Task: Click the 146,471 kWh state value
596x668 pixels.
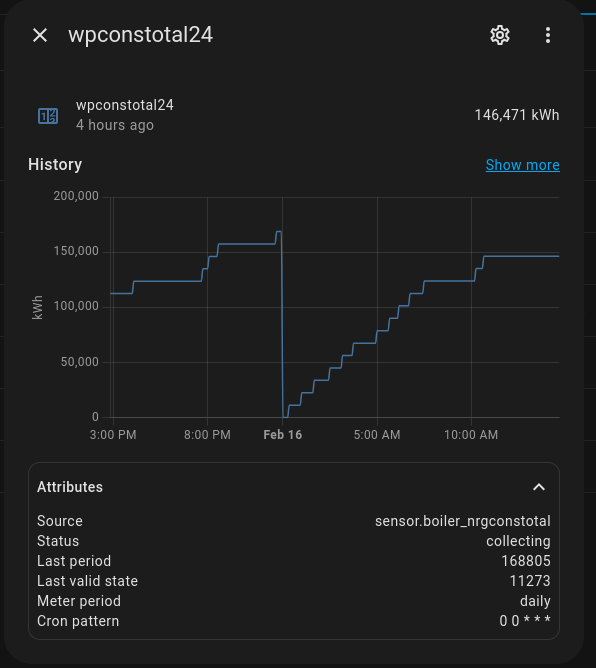Action: [x=517, y=115]
